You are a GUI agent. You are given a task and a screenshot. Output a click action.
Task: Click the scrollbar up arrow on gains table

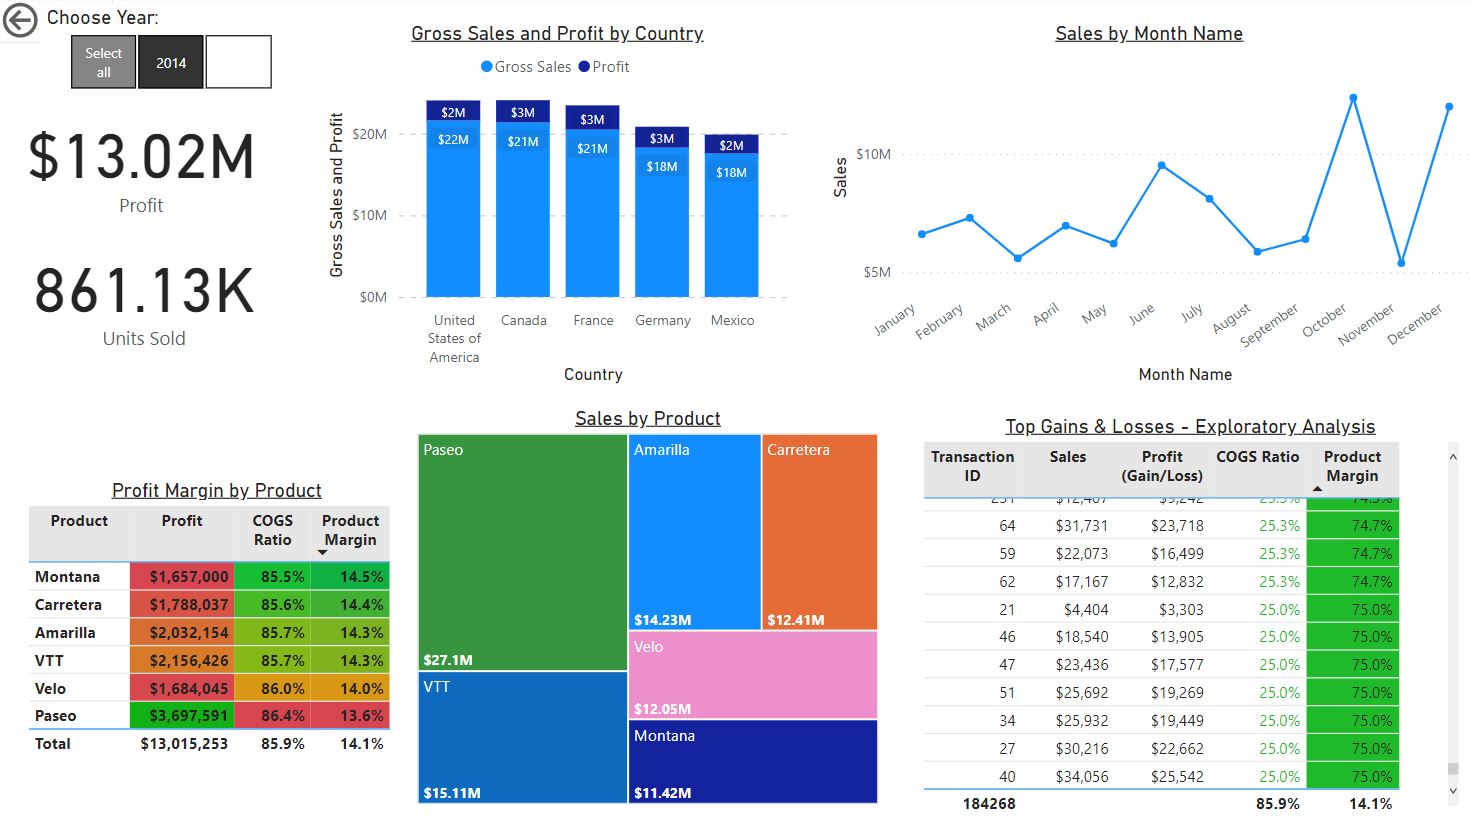1453,455
